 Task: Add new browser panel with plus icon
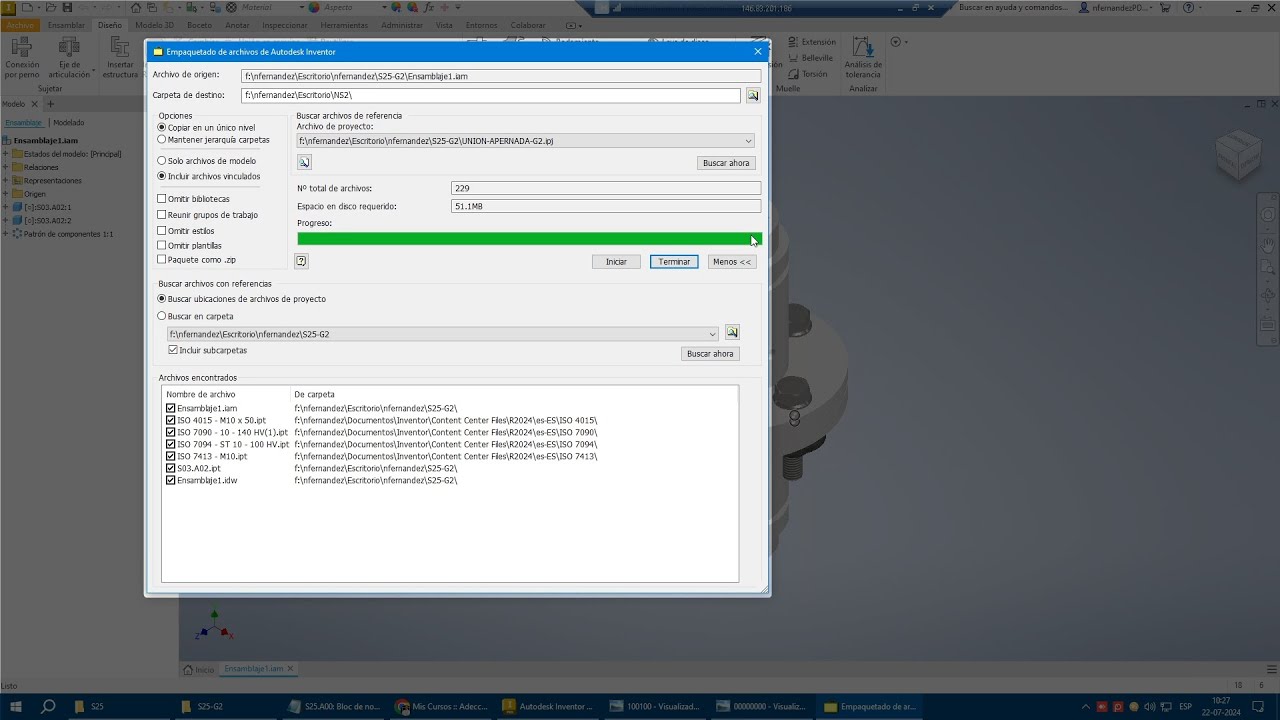click(x=51, y=104)
